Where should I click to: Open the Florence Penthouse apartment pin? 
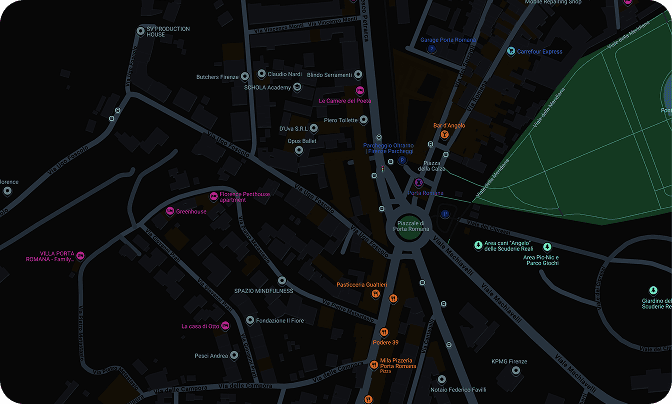(x=213, y=196)
